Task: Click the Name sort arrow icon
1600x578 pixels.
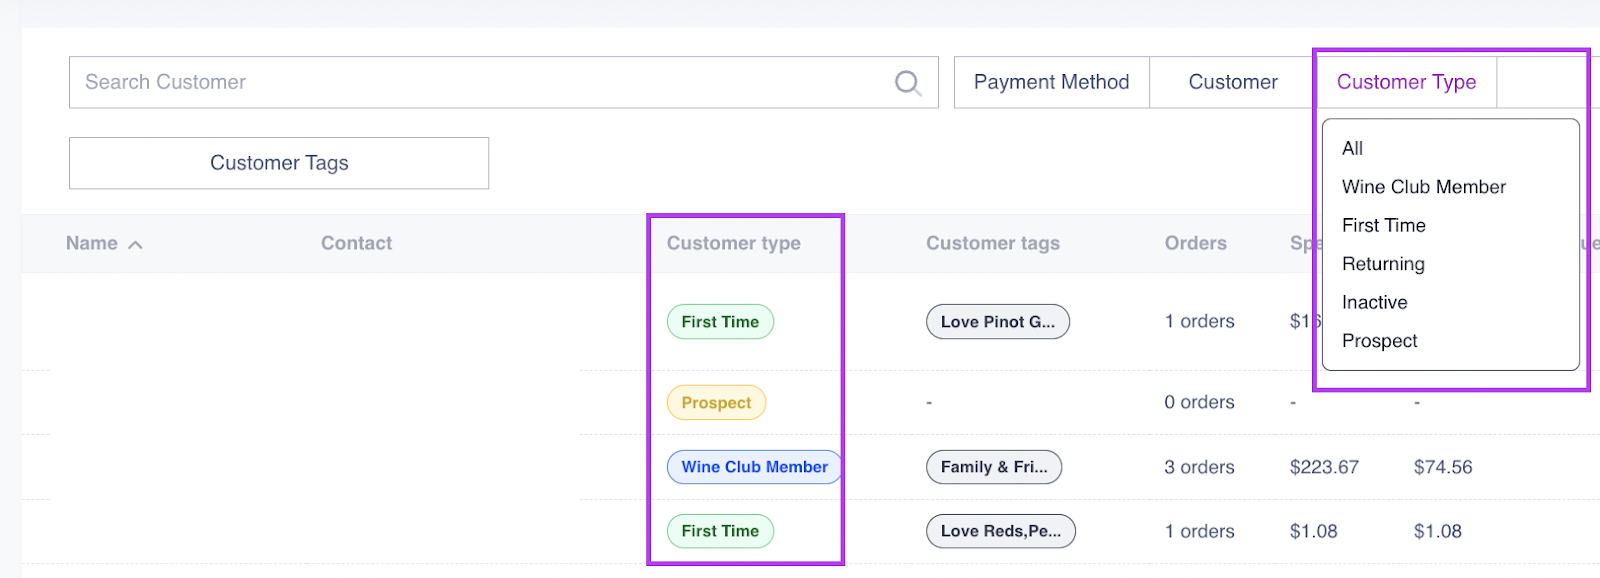Action: tap(135, 245)
